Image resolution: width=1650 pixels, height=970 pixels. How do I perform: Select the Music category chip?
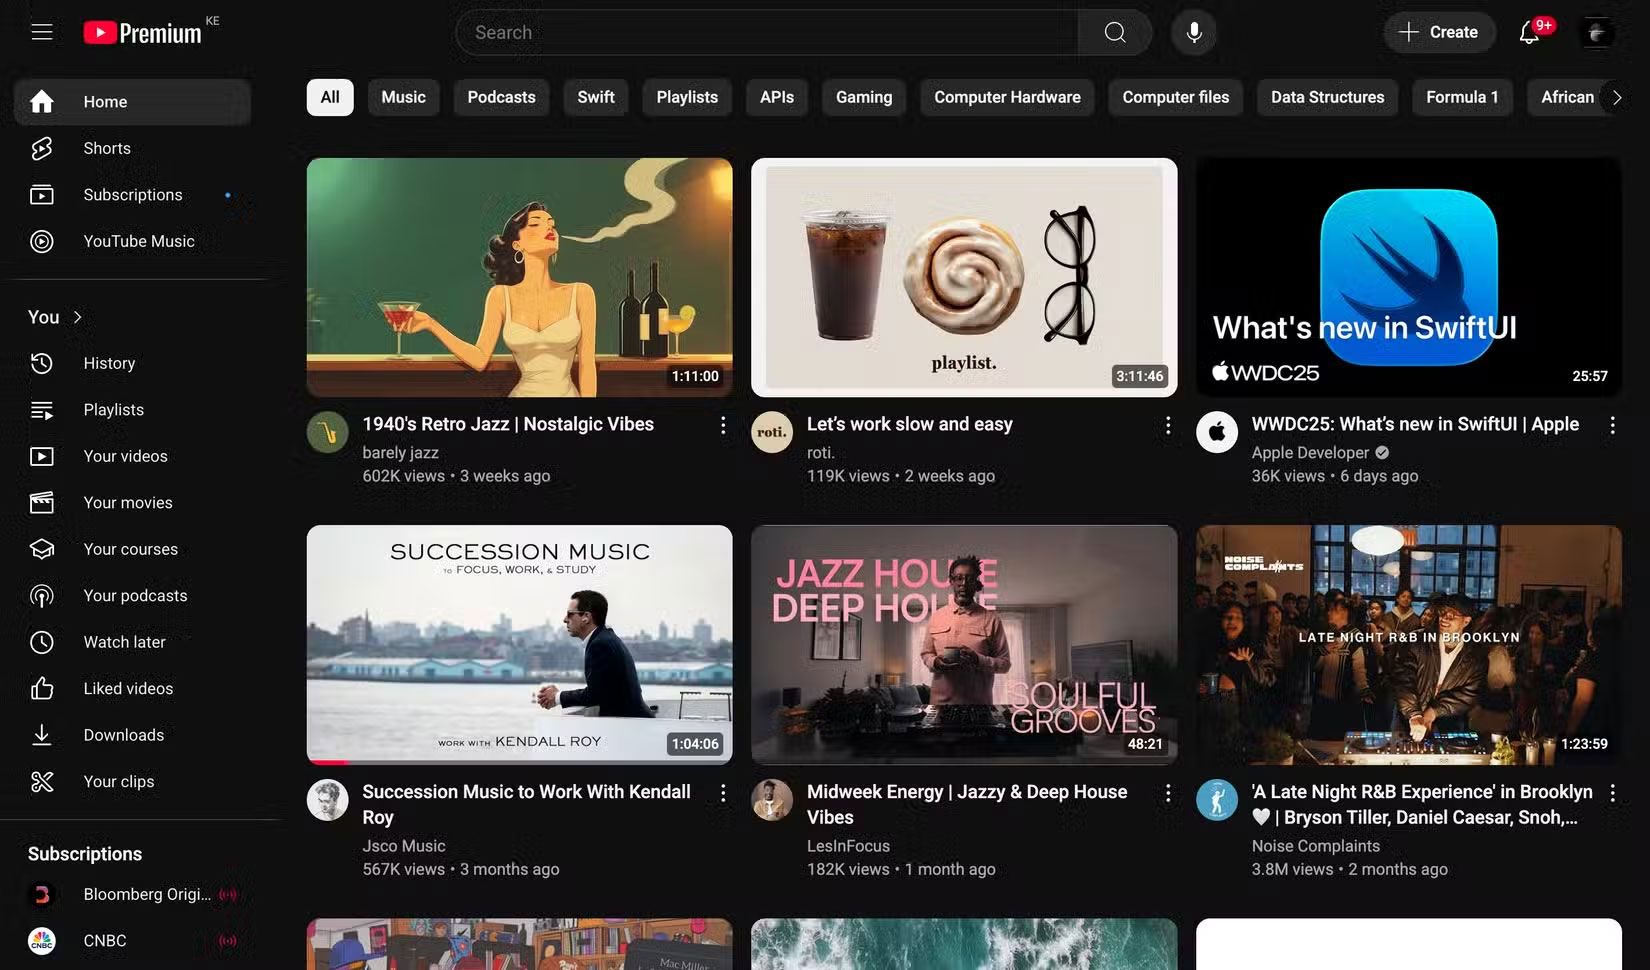403,97
